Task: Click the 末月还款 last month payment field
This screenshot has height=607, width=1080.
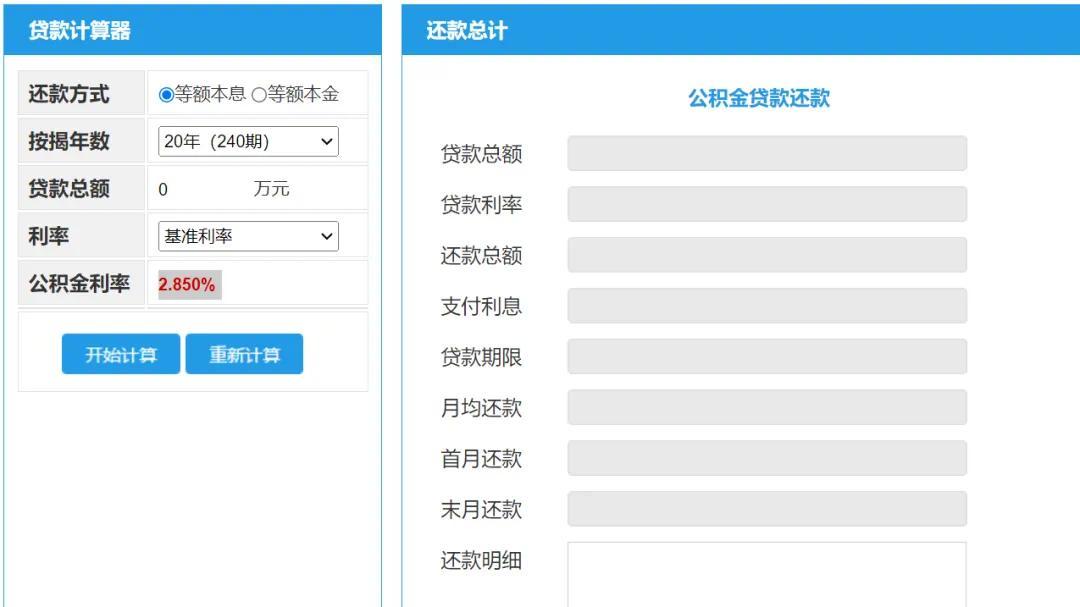Action: pos(766,509)
